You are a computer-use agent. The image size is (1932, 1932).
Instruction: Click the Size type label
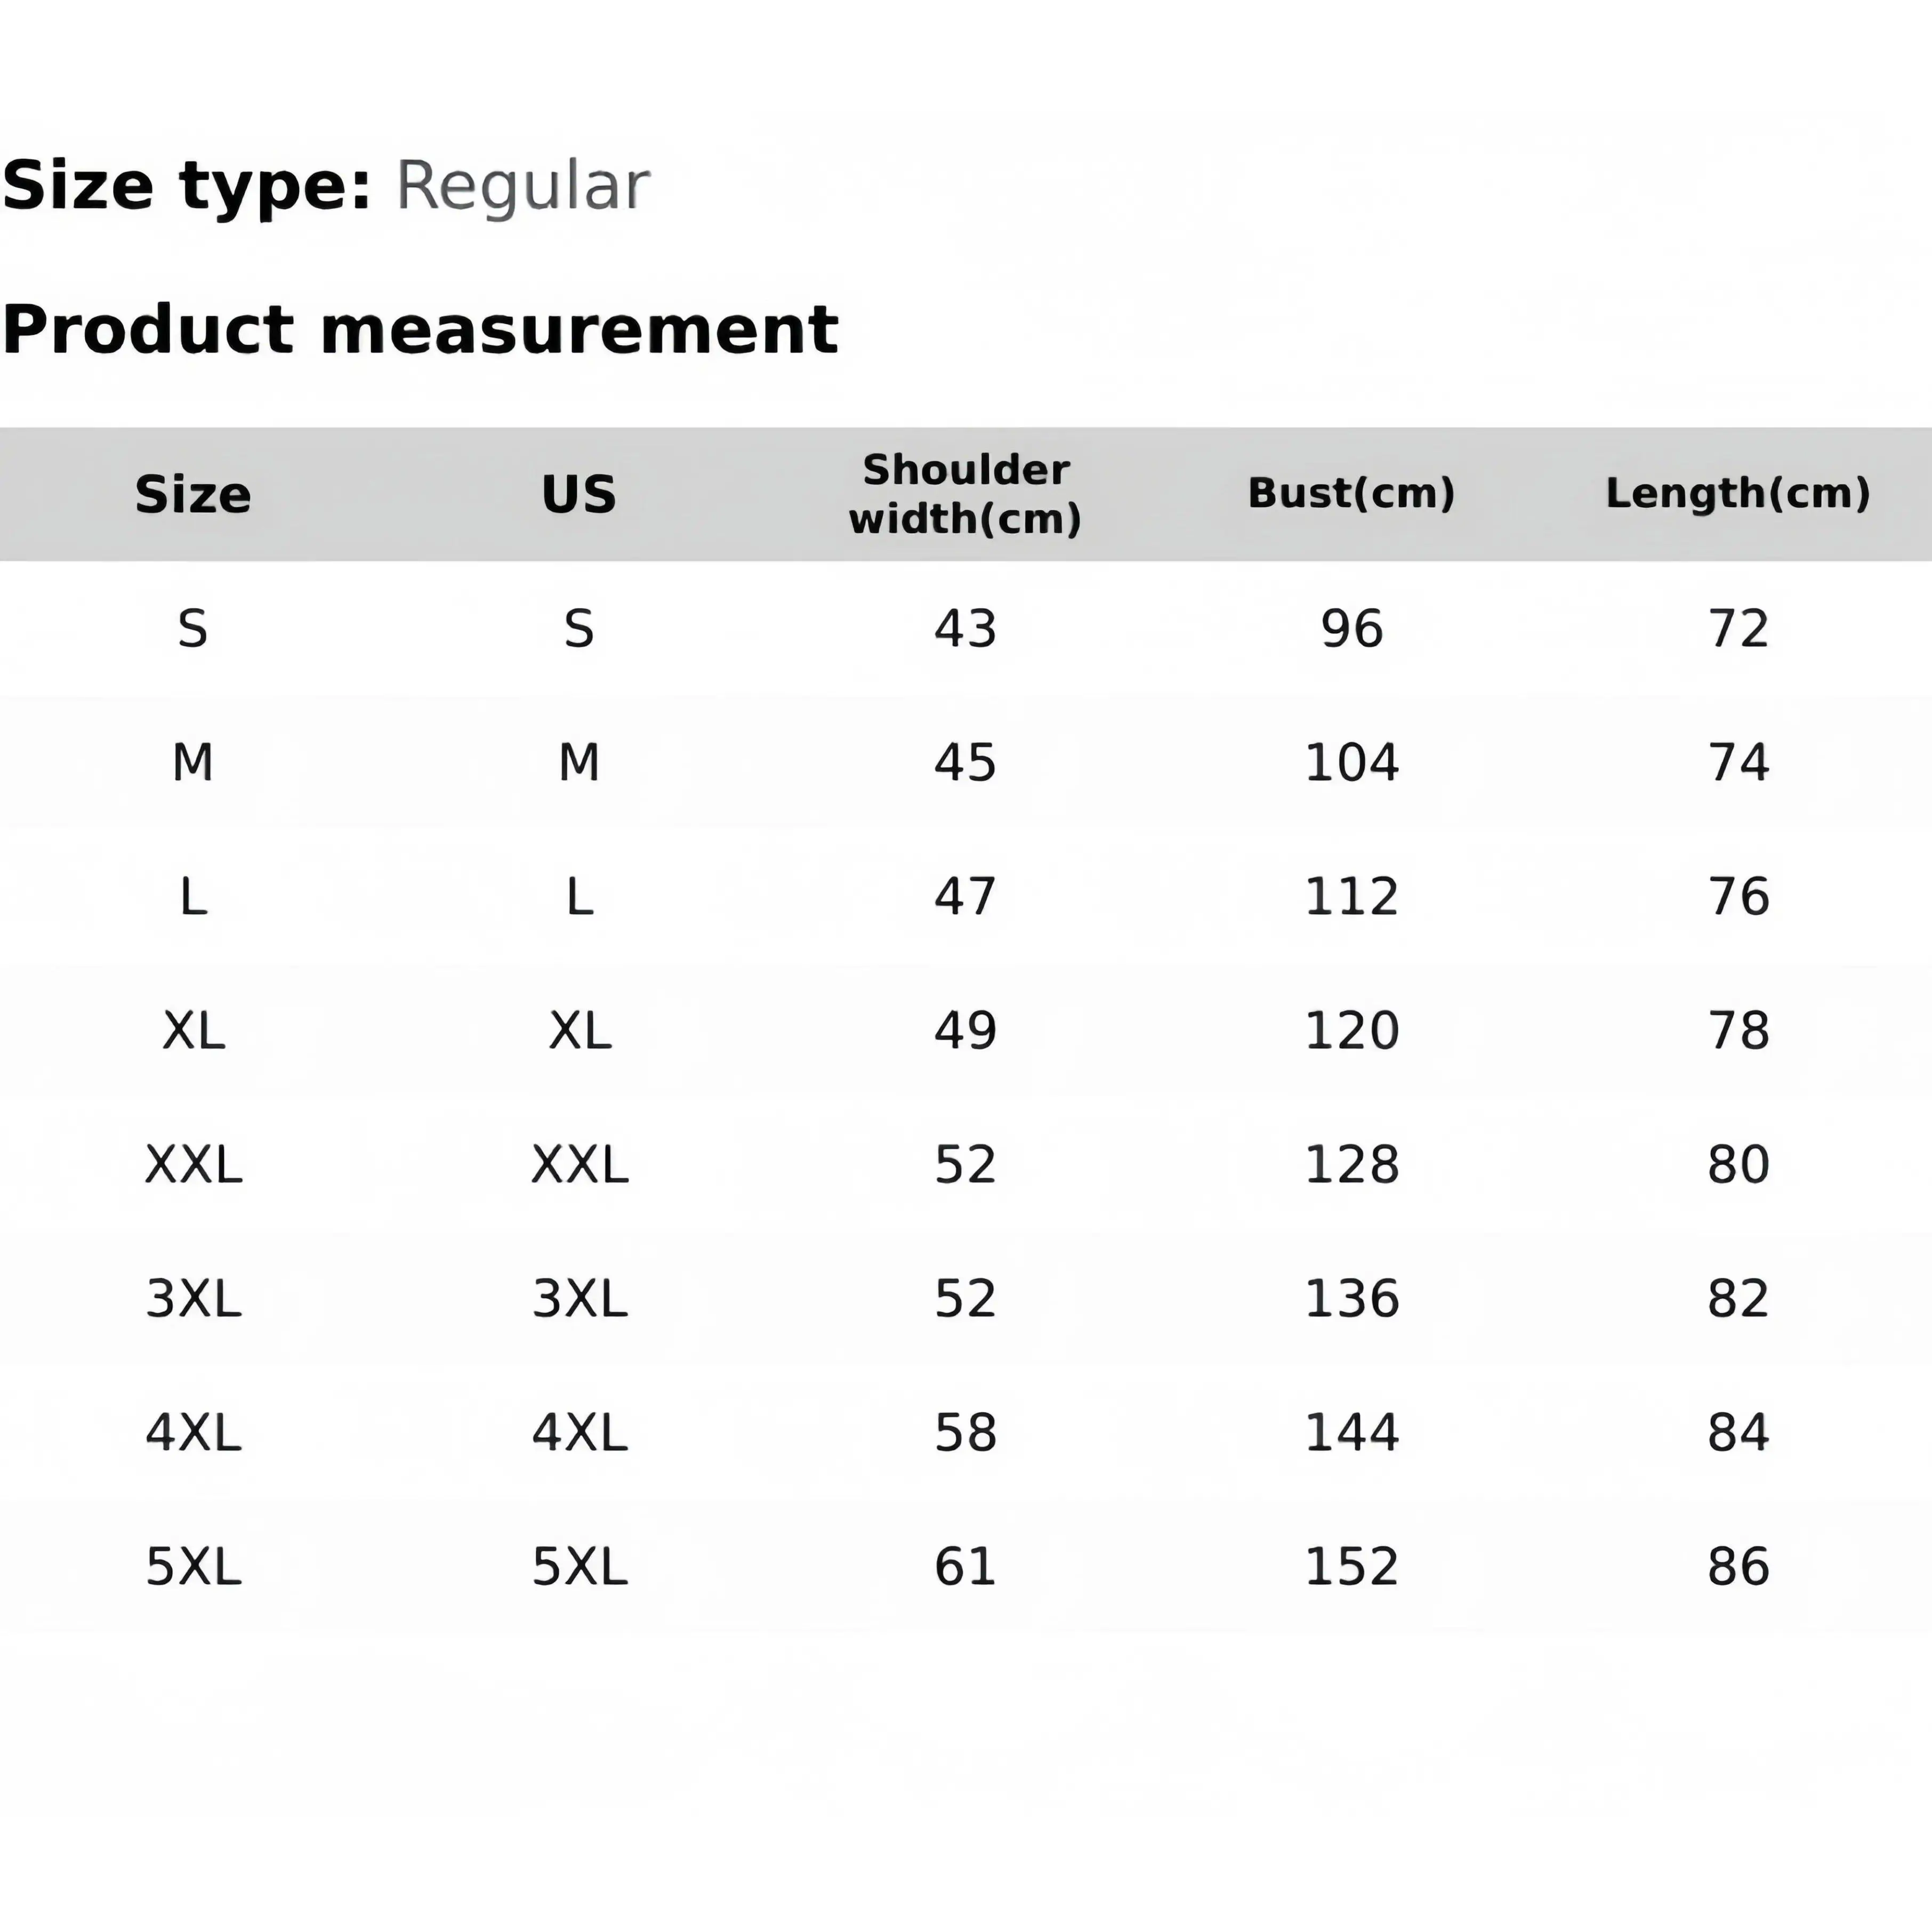coord(187,186)
